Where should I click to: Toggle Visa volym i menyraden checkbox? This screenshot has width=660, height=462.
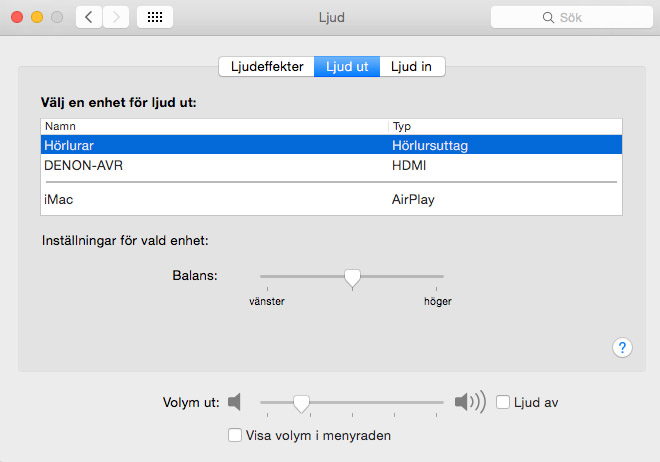235,435
